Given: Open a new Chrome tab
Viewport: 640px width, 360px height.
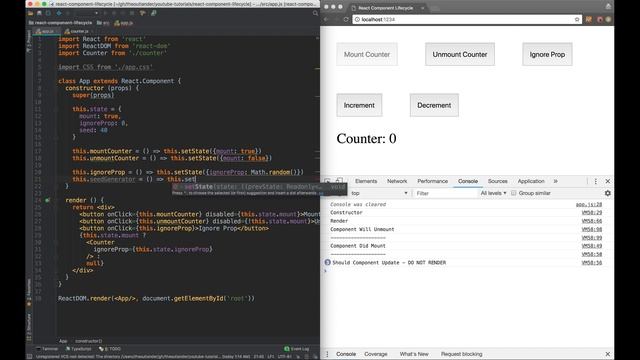Looking at the screenshot, I should [x=435, y=8].
